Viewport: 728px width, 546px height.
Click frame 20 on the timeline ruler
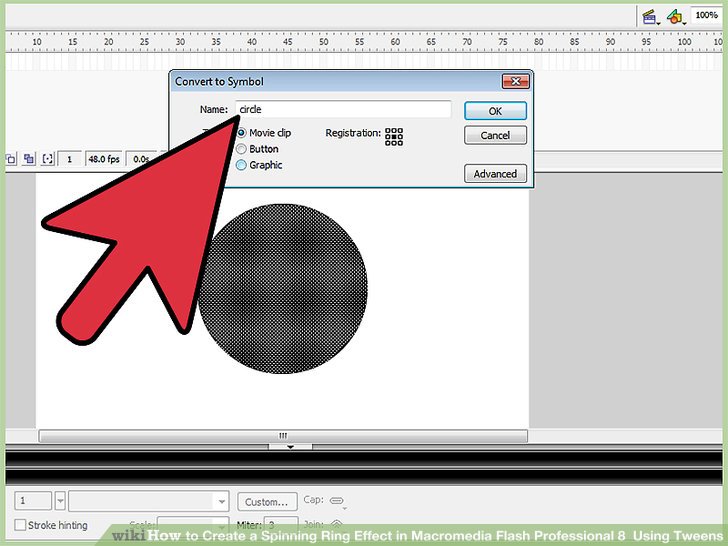point(109,42)
